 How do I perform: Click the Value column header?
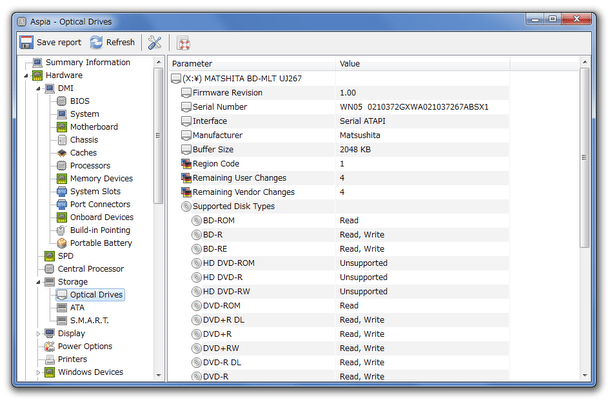[422, 64]
